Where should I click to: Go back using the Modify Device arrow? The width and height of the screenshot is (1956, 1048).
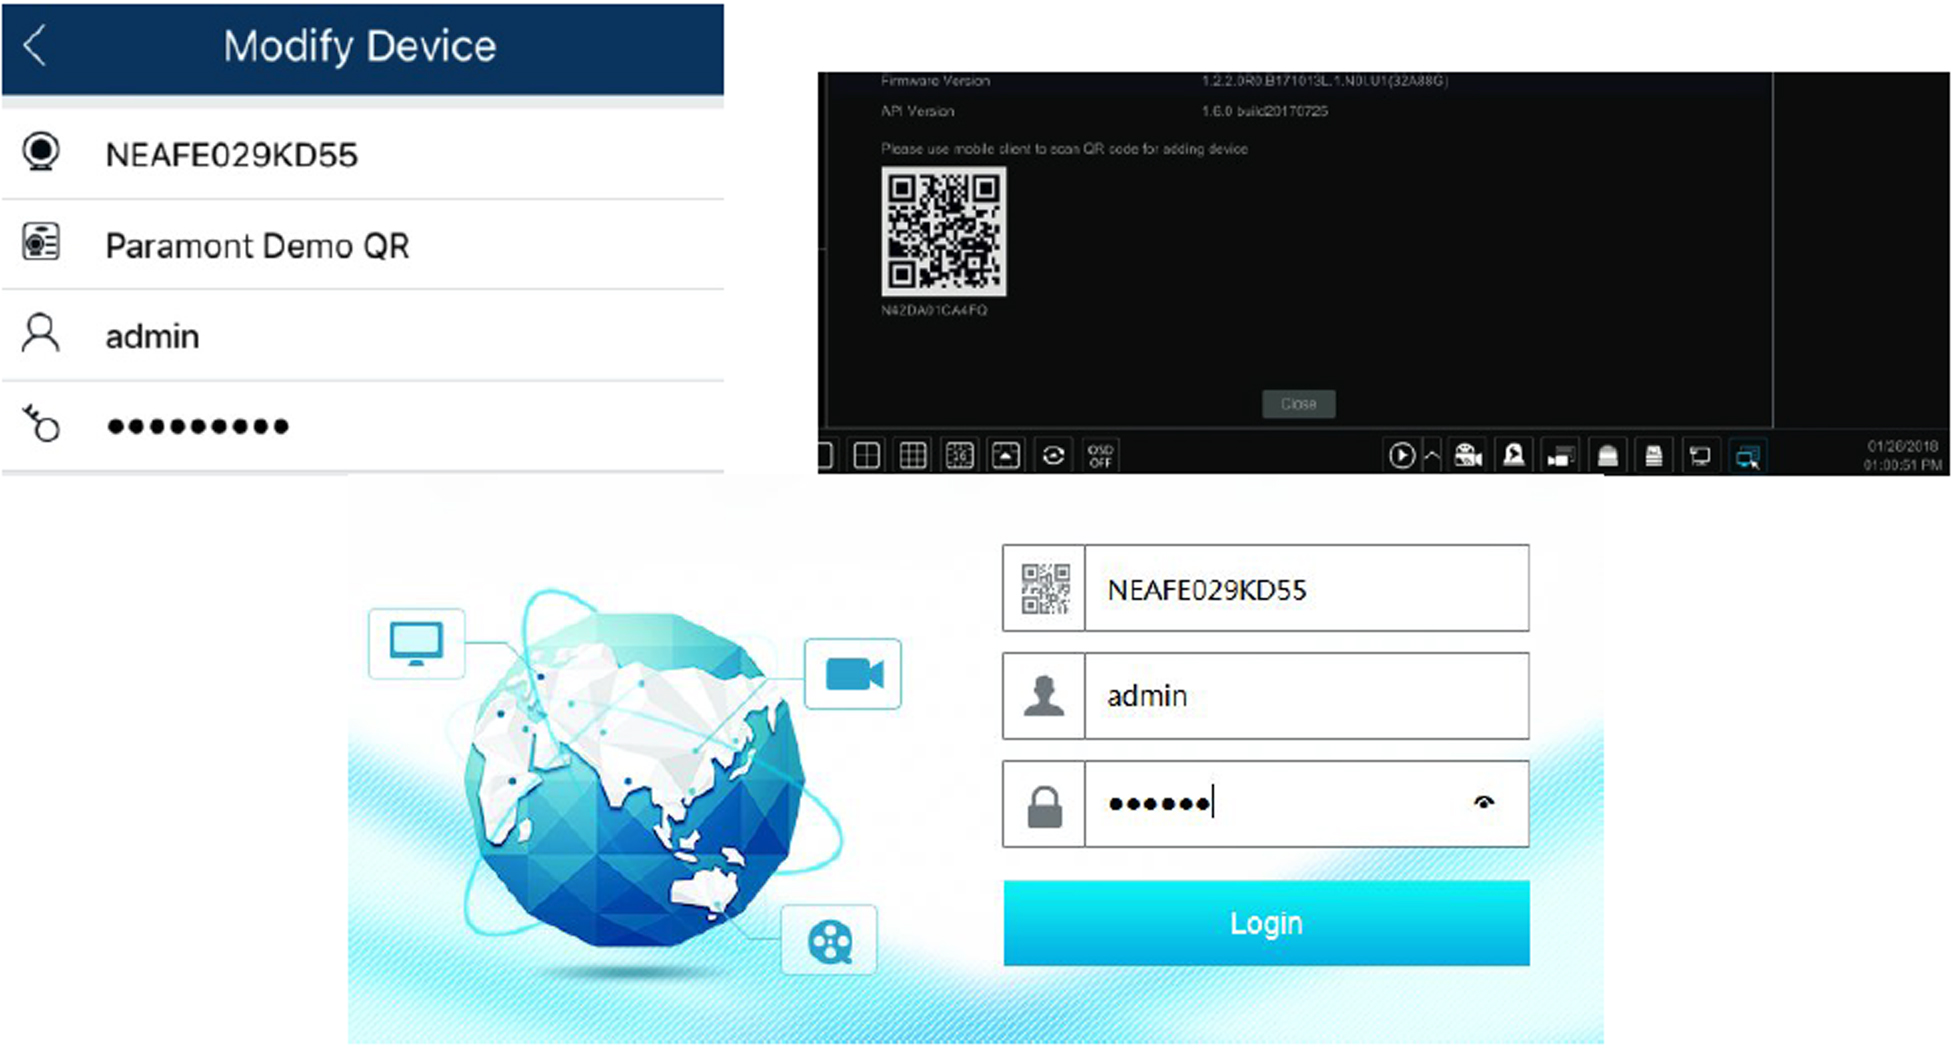pos(35,46)
